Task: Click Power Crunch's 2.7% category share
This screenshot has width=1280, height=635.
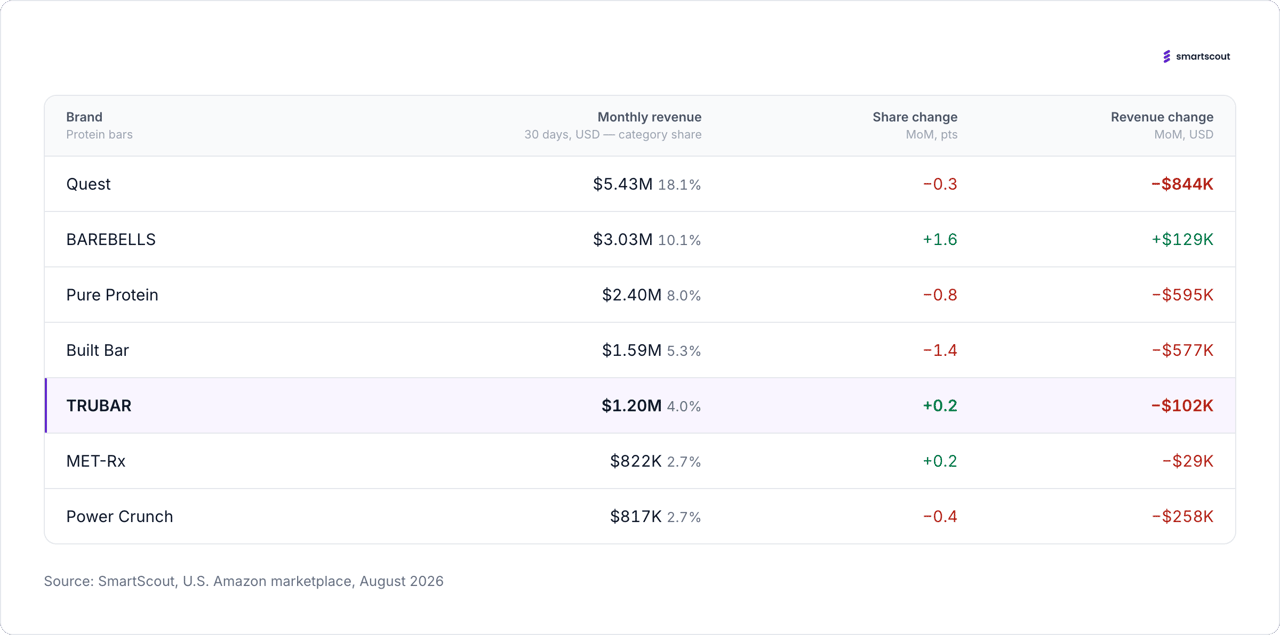Action: click(684, 517)
